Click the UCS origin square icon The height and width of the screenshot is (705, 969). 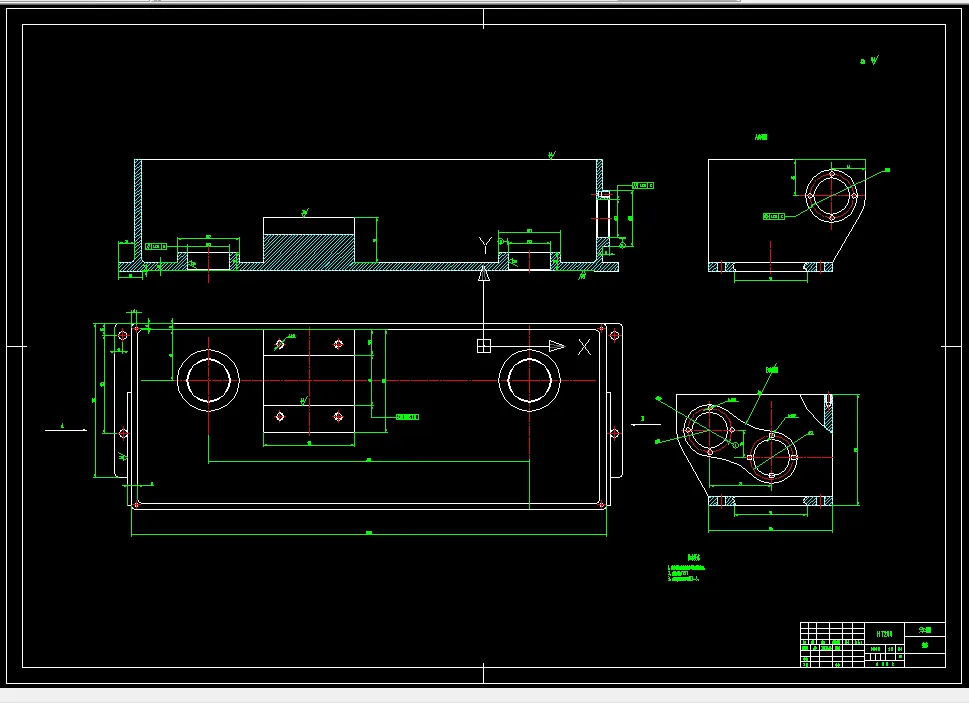click(x=484, y=346)
